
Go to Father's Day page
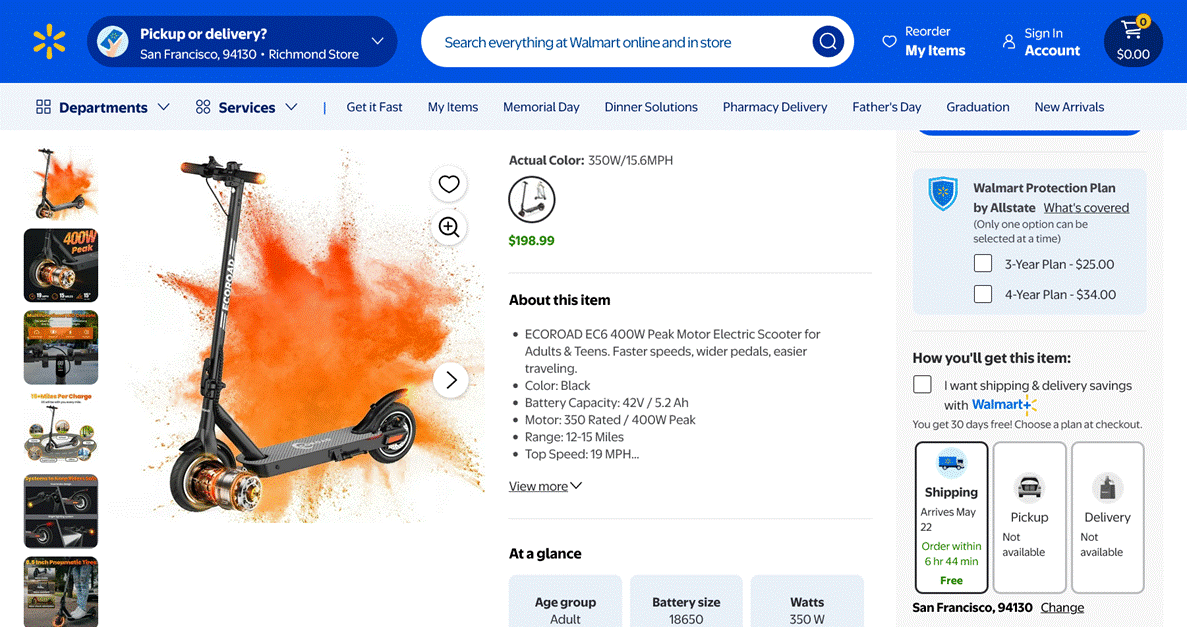pos(886,107)
